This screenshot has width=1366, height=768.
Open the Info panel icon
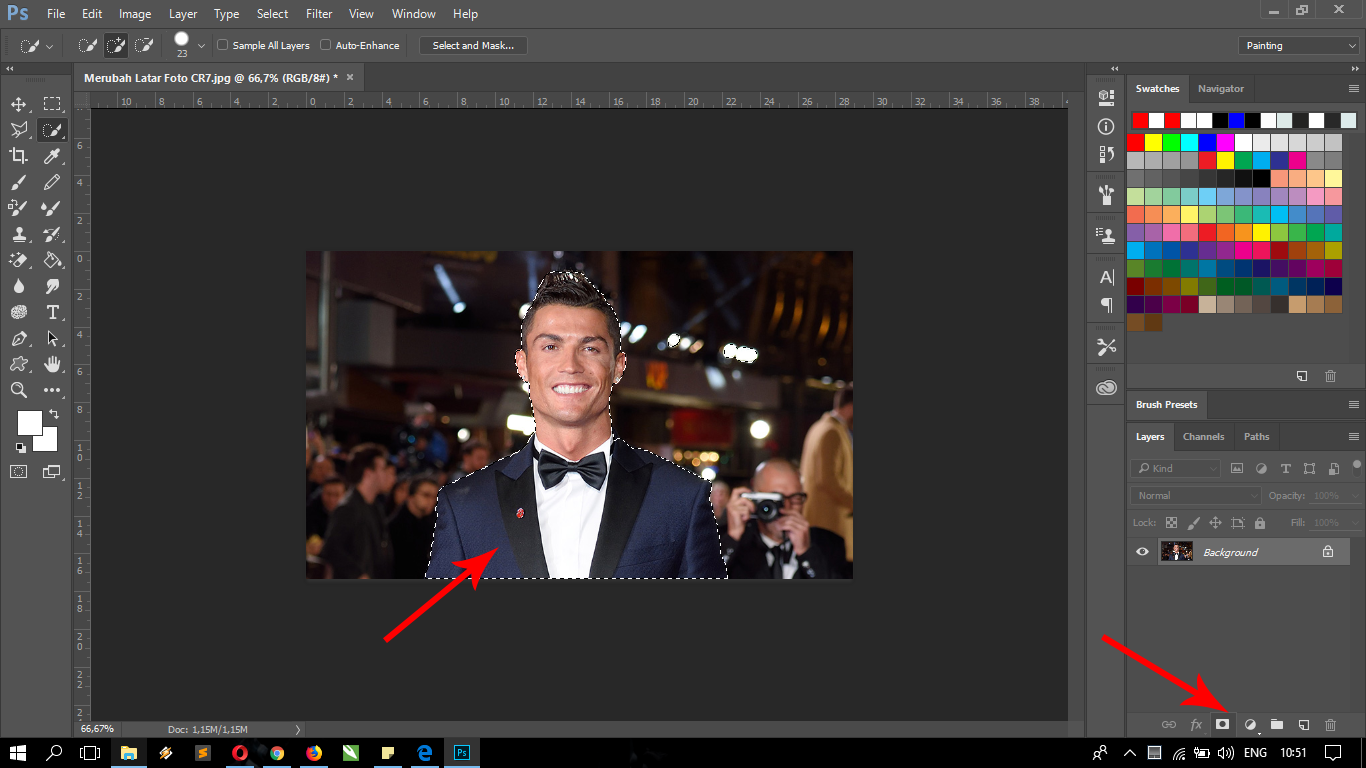tap(1106, 127)
